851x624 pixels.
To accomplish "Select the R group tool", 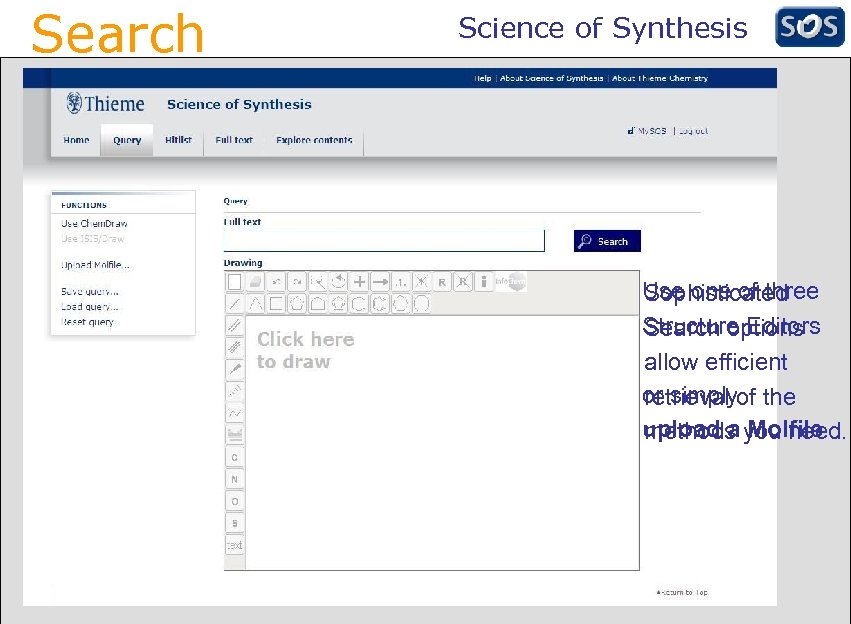I will coord(442,282).
